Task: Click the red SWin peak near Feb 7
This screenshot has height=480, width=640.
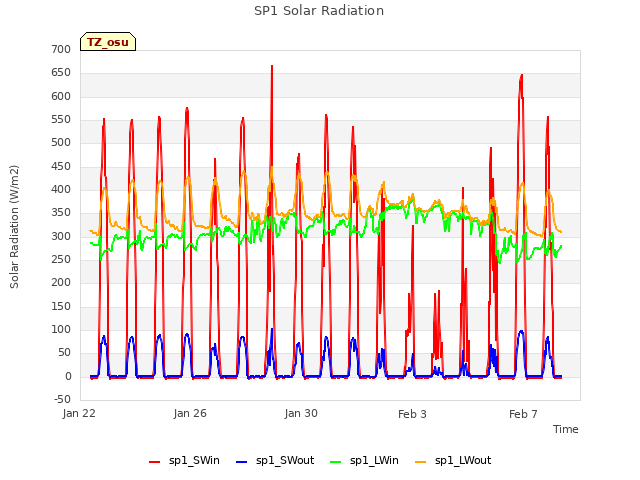Action: [521, 76]
